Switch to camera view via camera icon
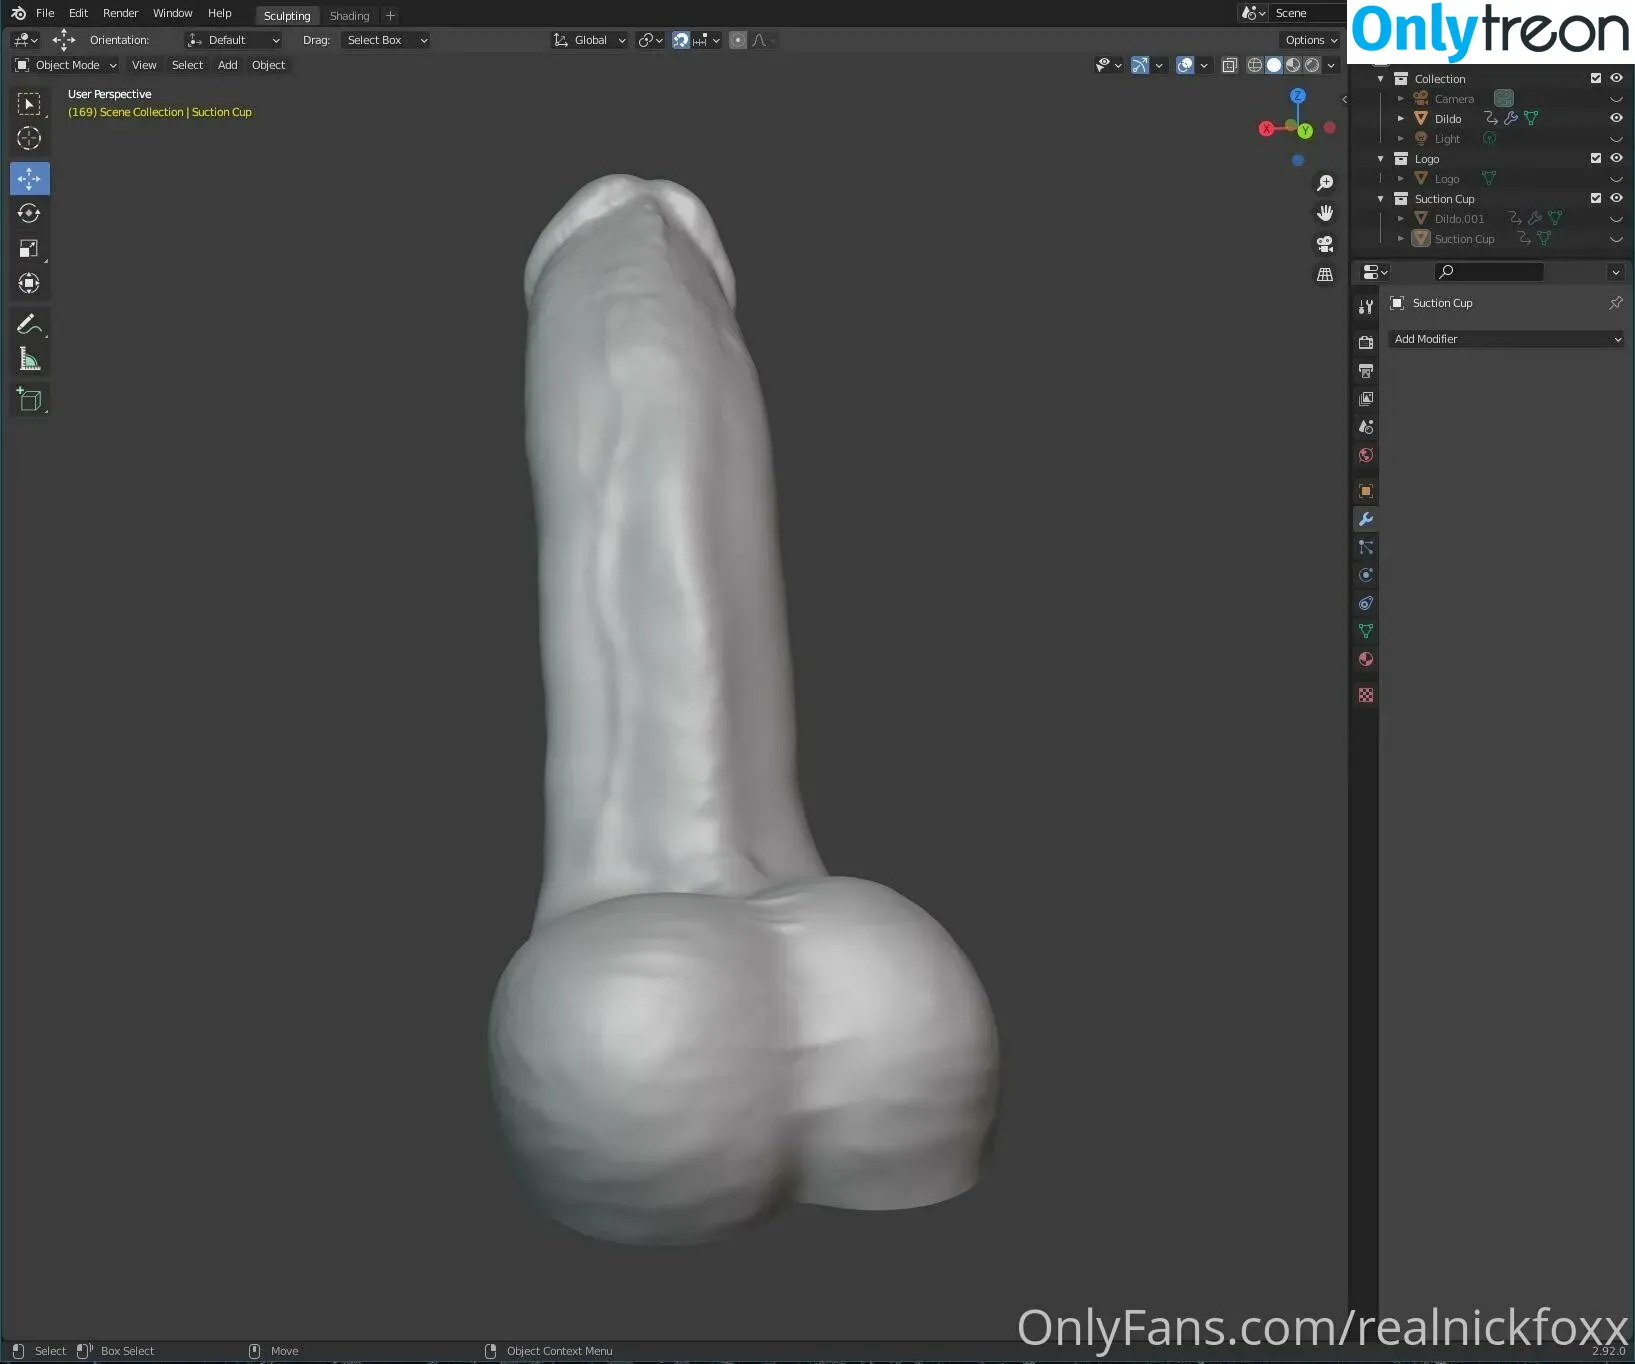This screenshot has height=1364, width=1635. point(1325,243)
